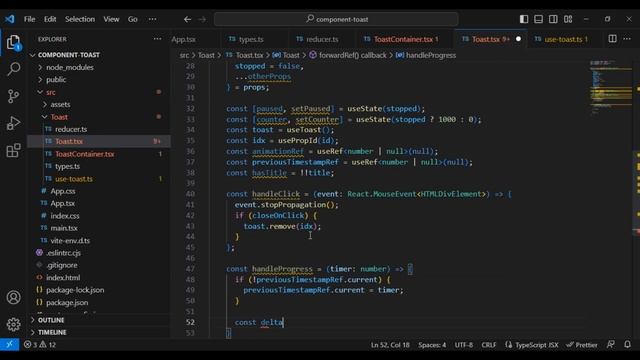The height and width of the screenshot is (360, 640).
Task: Open index.html in the explorer
Action: (x=63, y=278)
